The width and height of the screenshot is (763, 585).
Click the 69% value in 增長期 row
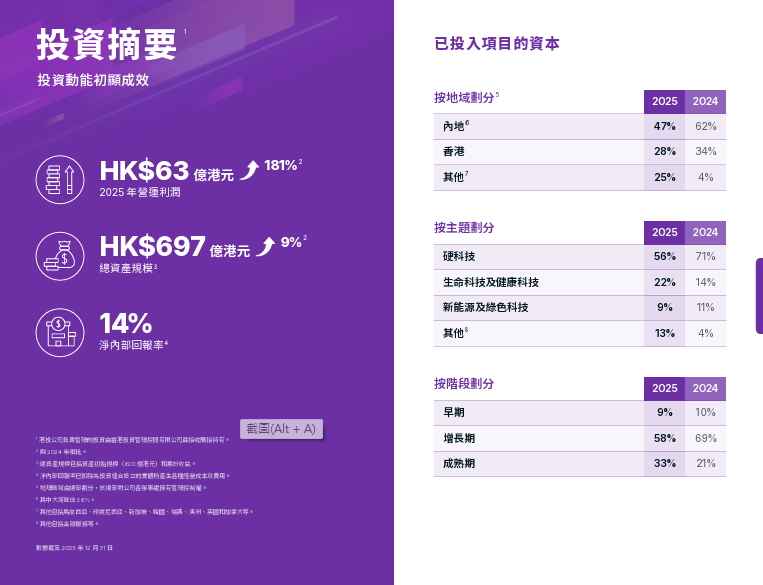[705, 438]
